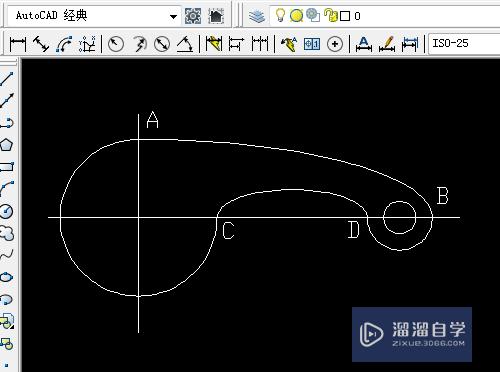Click the Quick Dimension tool
The image size is (500, 372).
click(x=214, y=44)
